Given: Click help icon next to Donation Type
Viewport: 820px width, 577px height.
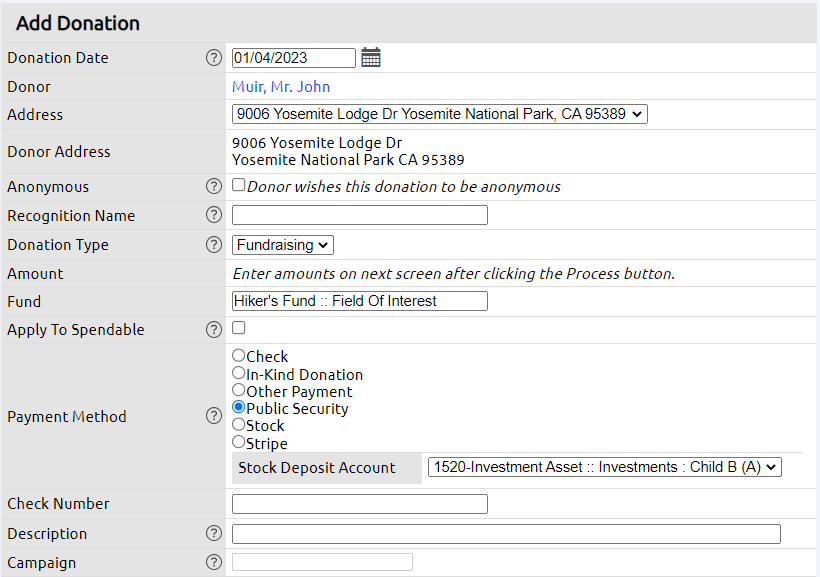Looking at the screenshot, I should (x=213, y=244).
